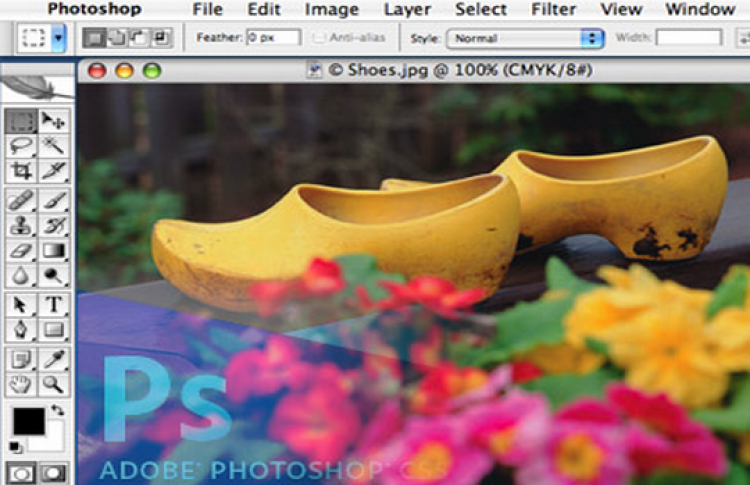
Task: Select the Blur tool
Action: coord(21,276)
